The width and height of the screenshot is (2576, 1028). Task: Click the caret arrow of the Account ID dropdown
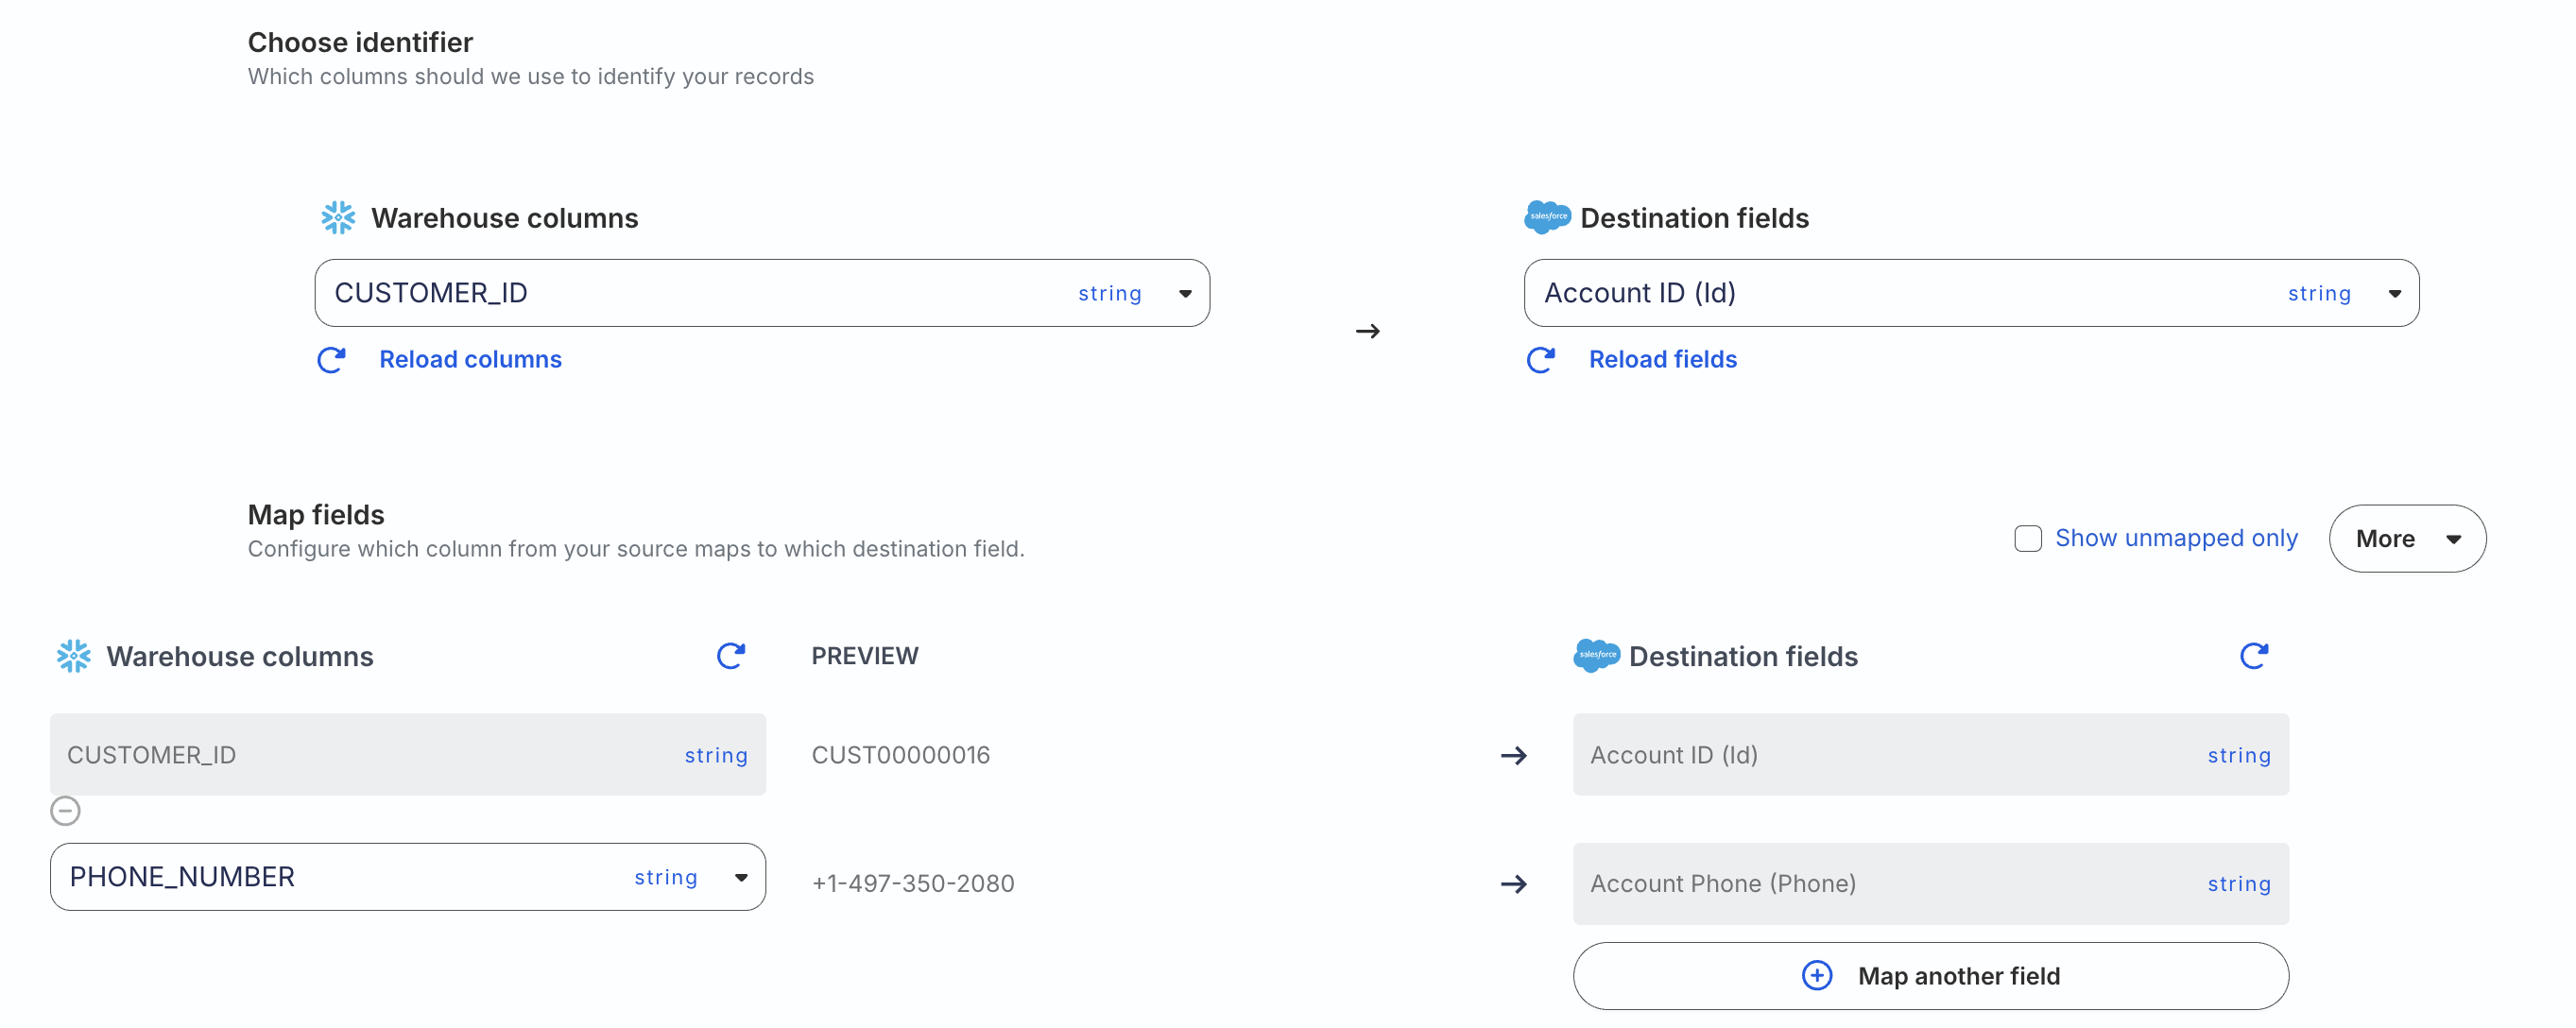(2394, 294)
